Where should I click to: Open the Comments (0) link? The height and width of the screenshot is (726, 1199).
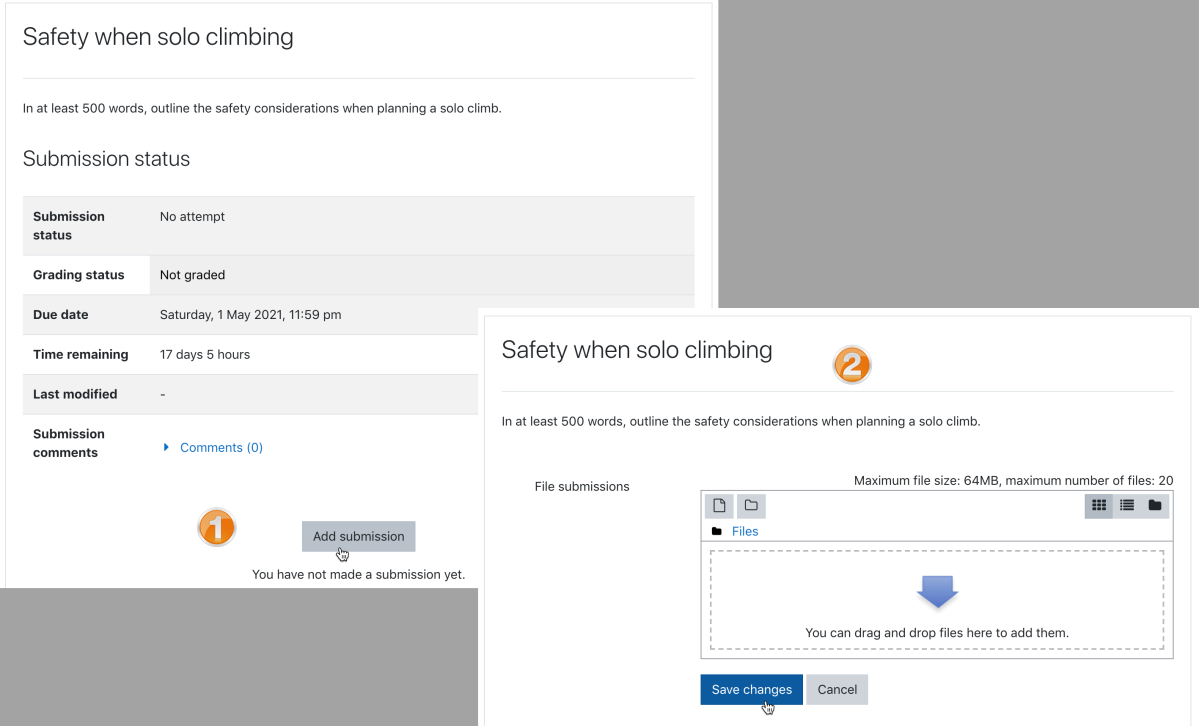click(221, 448)
